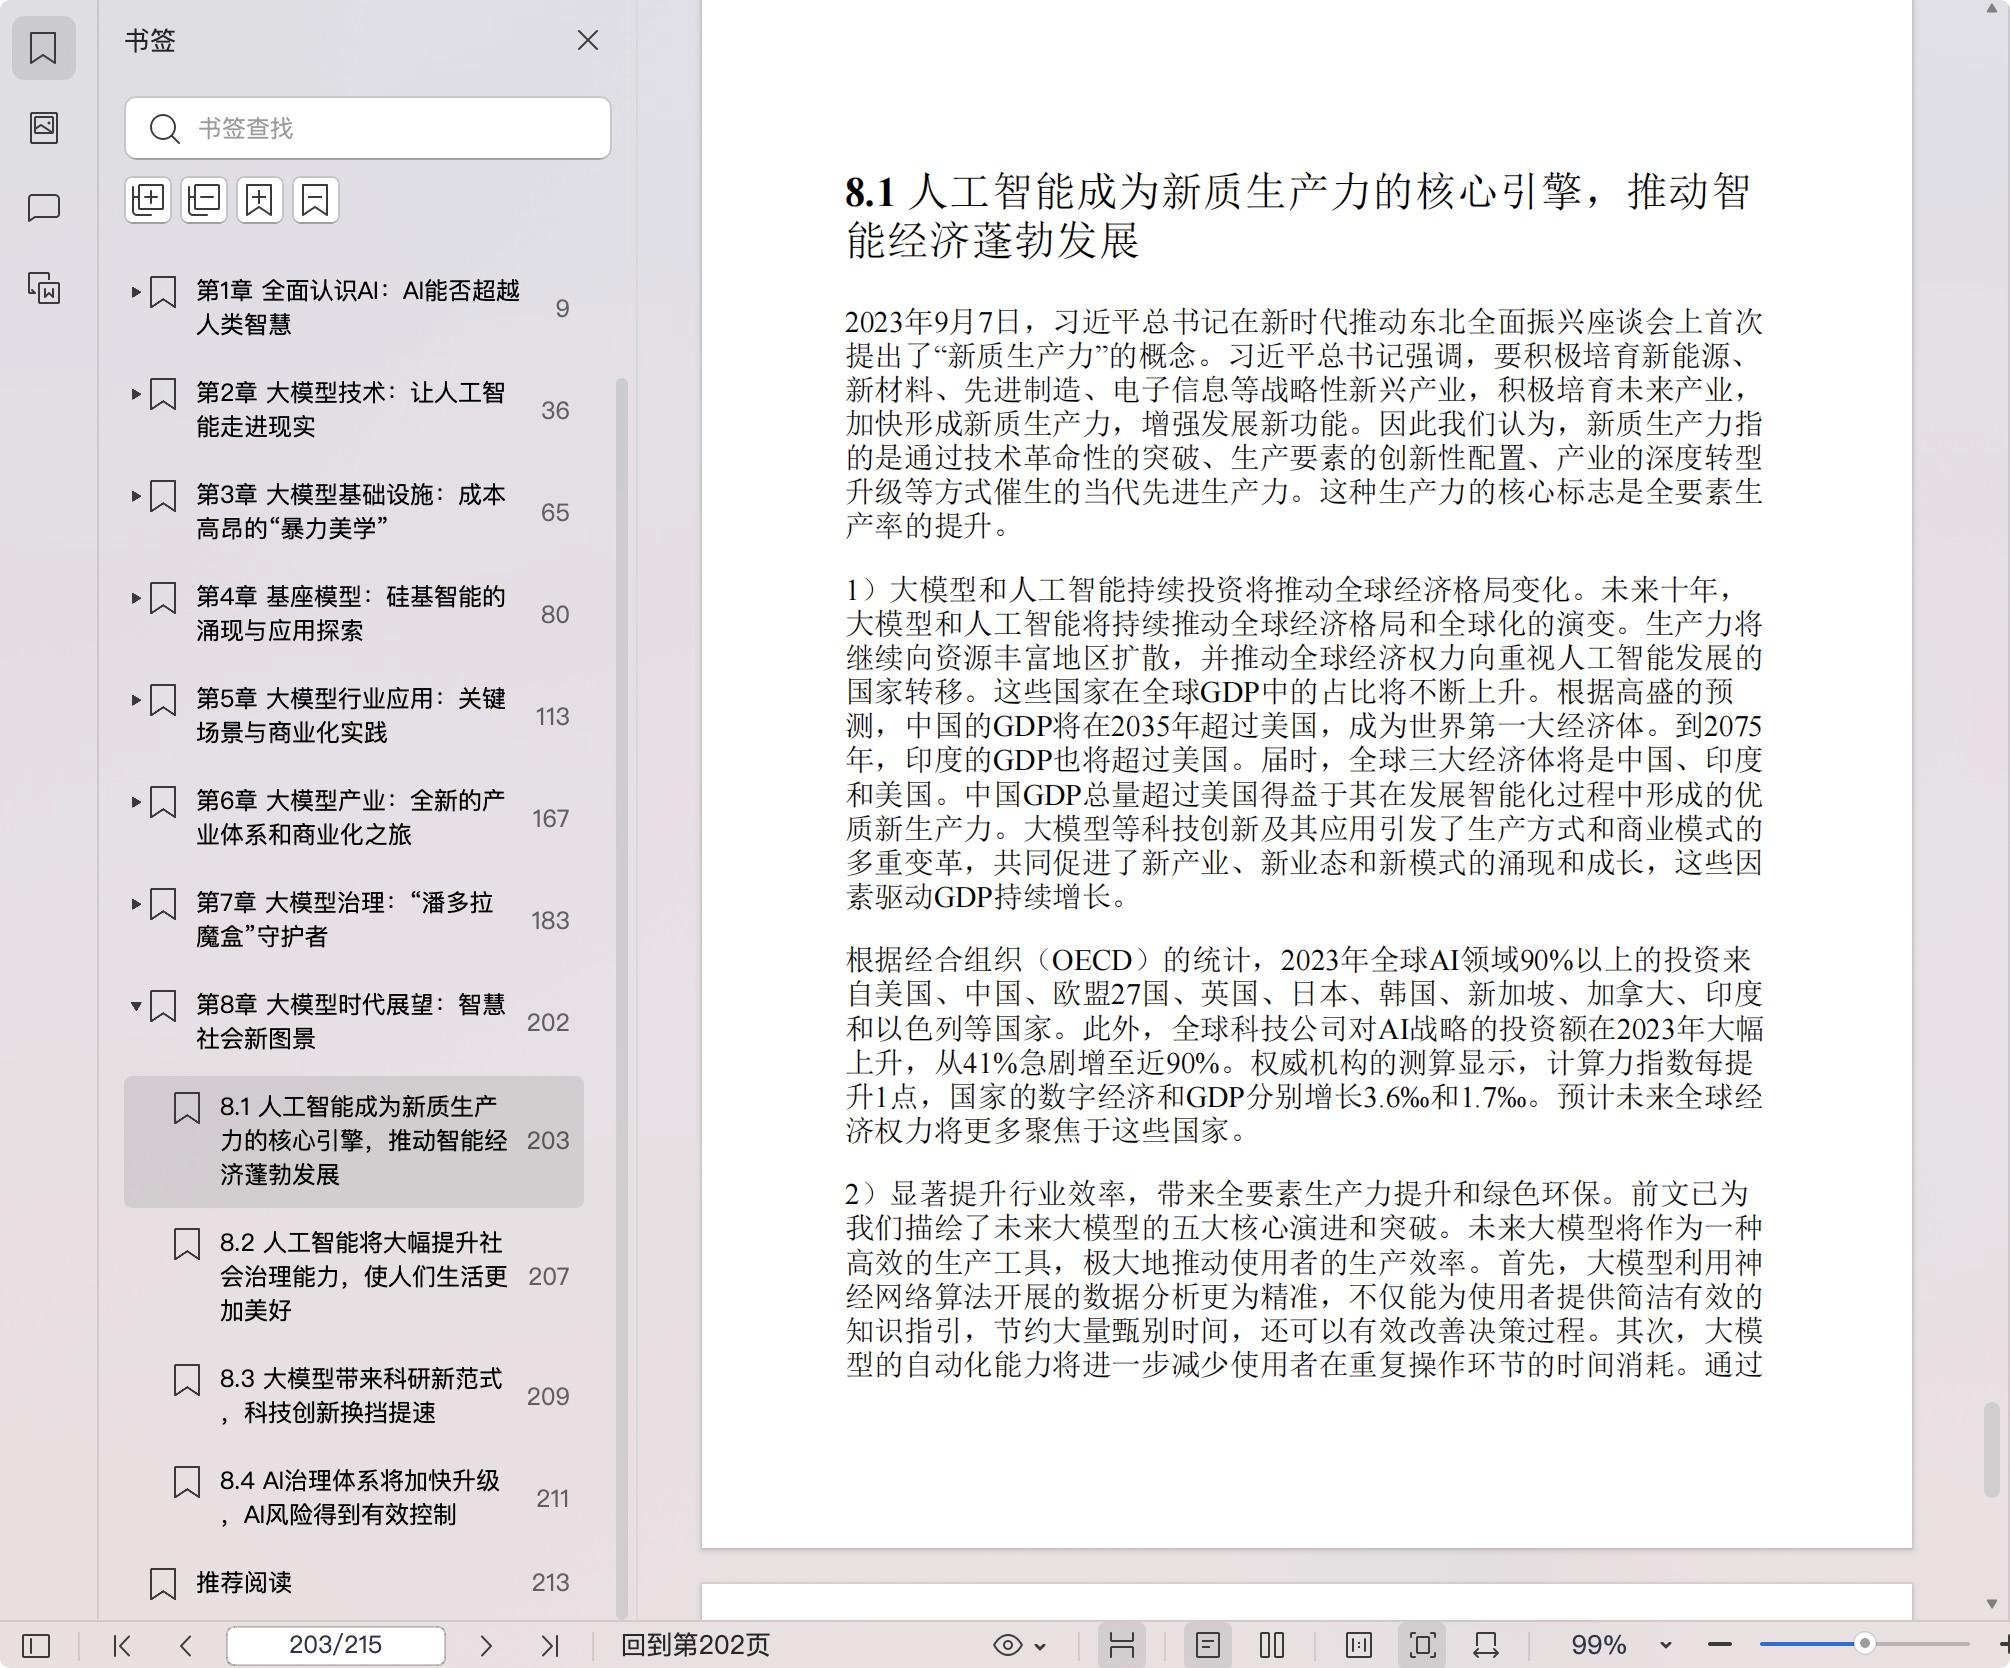This screenshot has width=2010, height=1668.
Task: Click the document vertical scrollbar thumb
Action: pos(1992,1450)
